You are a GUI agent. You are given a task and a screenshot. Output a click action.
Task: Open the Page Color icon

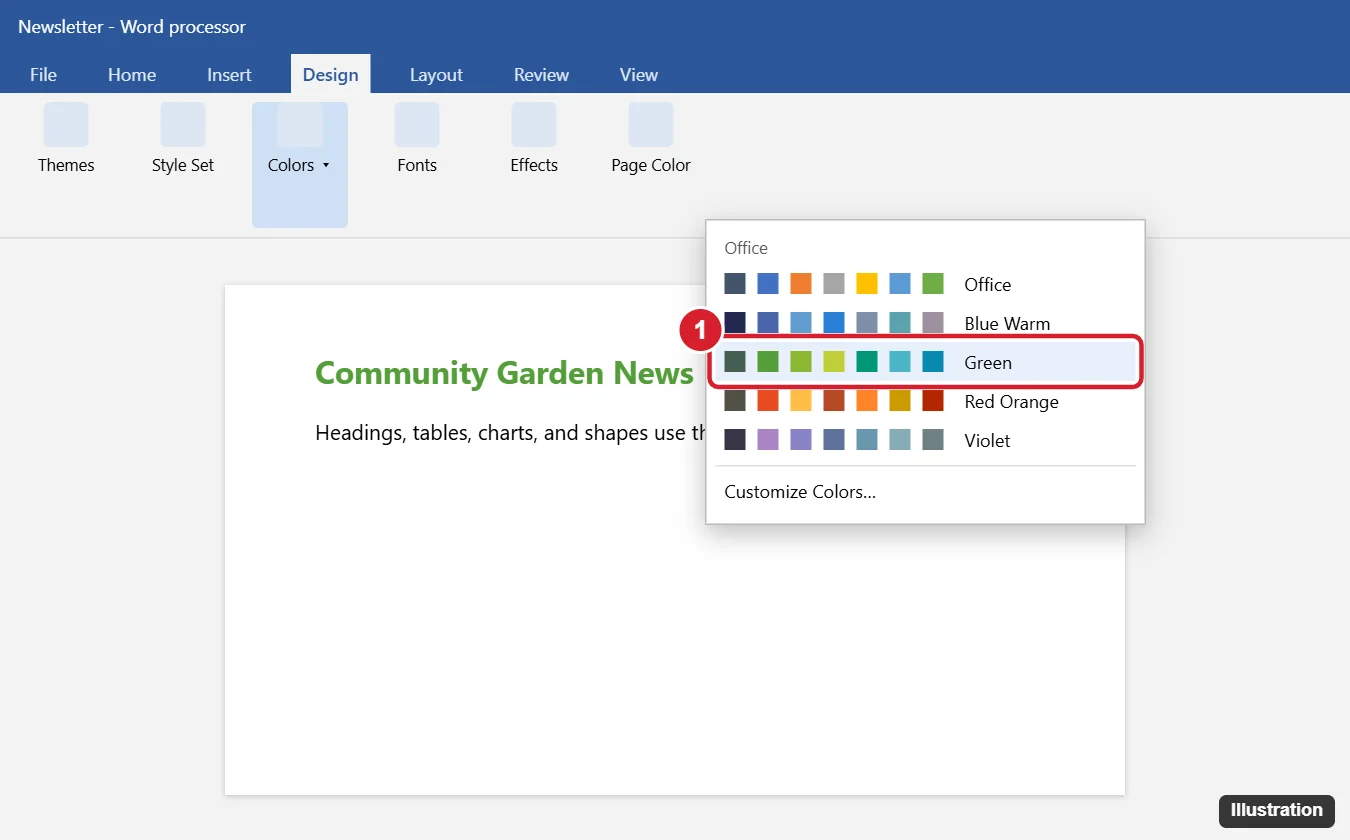651,125
